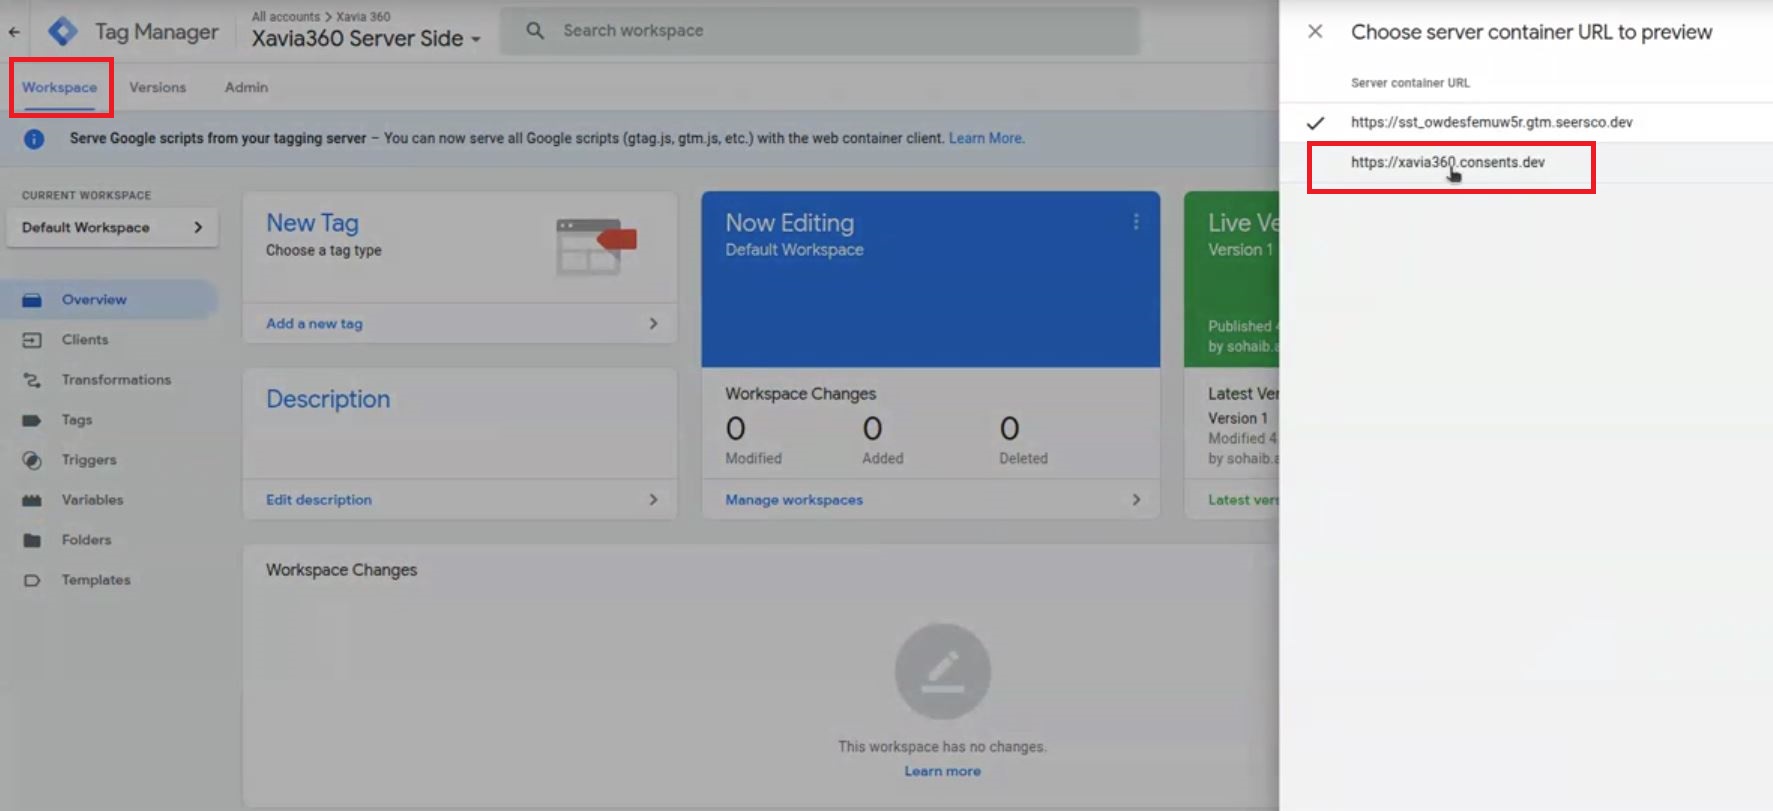The height and width of the screenshot is (811, 1773).
Task: Click the New Tag illustration icon
Action: 596,246
